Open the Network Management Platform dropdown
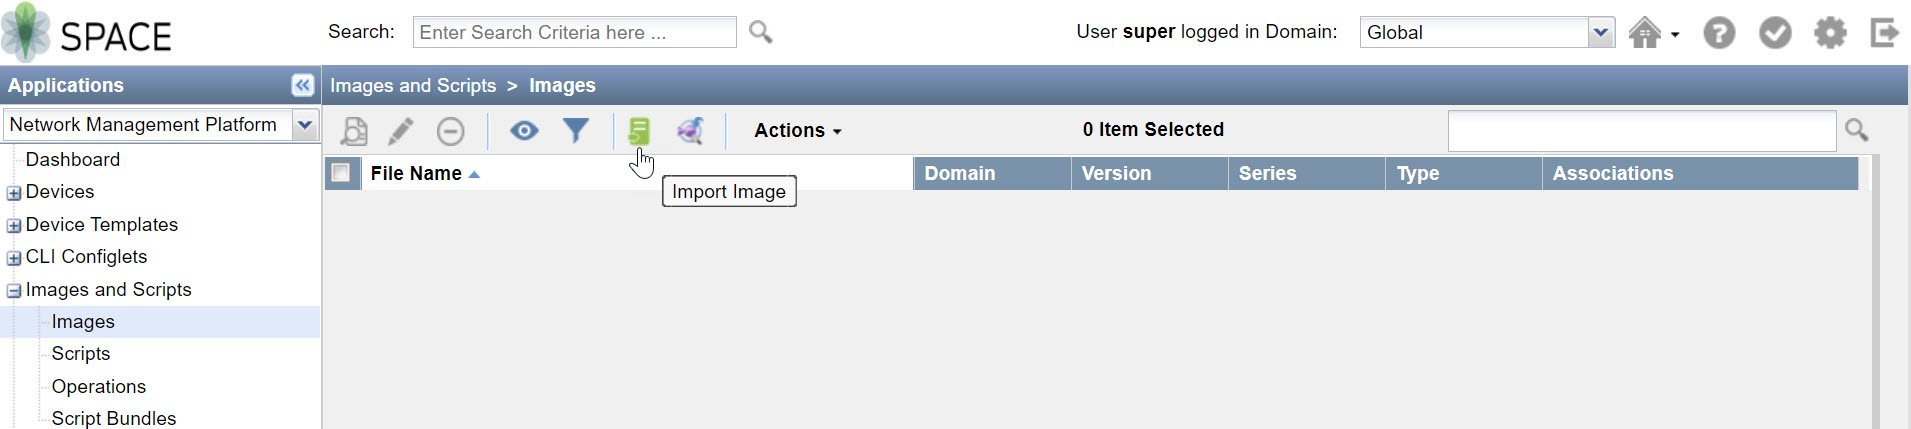Screen dimensions: 1911x429 point(305,125)
